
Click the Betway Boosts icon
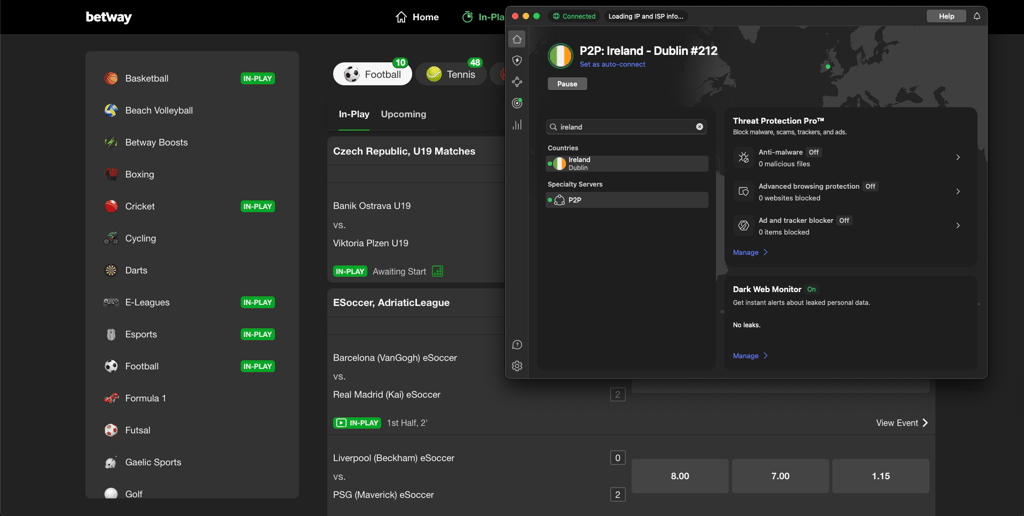pyautogui.click(x=111, y=142)
